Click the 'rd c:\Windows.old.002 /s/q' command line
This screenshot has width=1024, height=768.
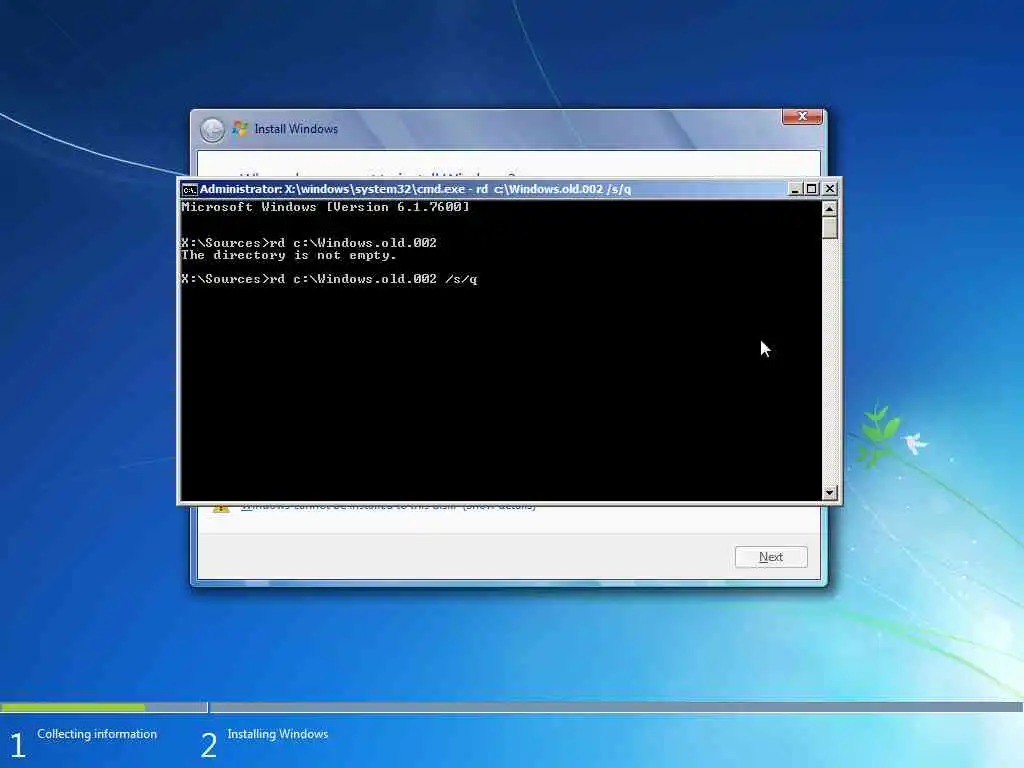point(329,280)
